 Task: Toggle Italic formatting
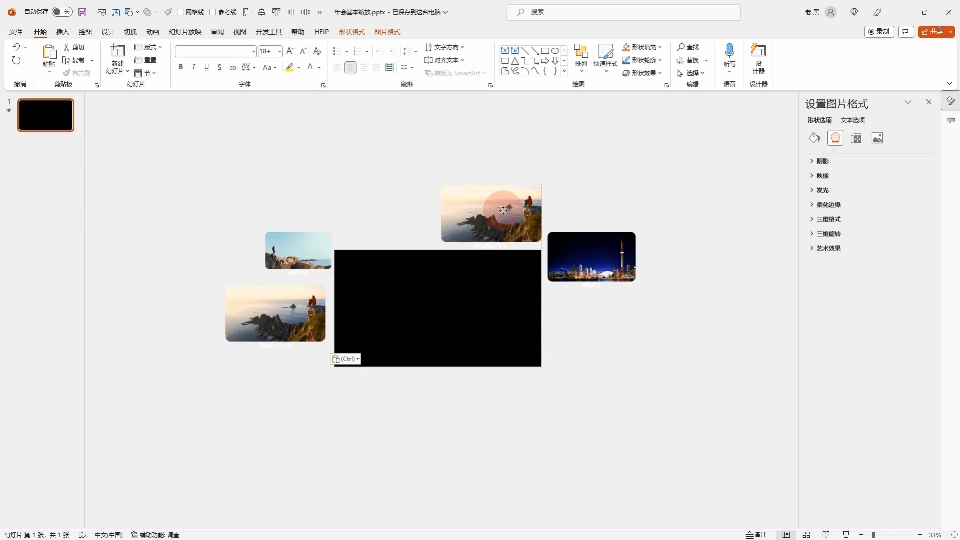[193, 67]
